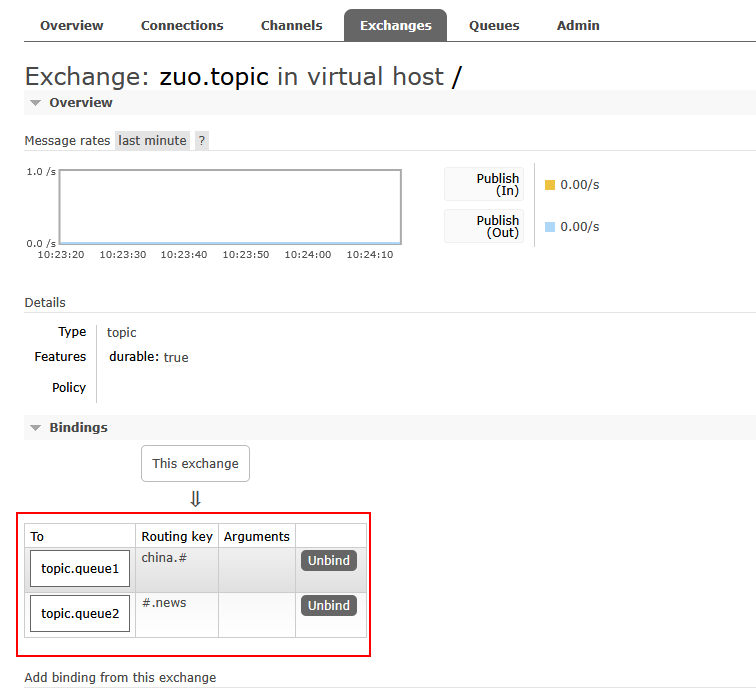The image size is (756, 695).
Task: Open the topic.queue1 queue link
Action: [x=80, y=569]
